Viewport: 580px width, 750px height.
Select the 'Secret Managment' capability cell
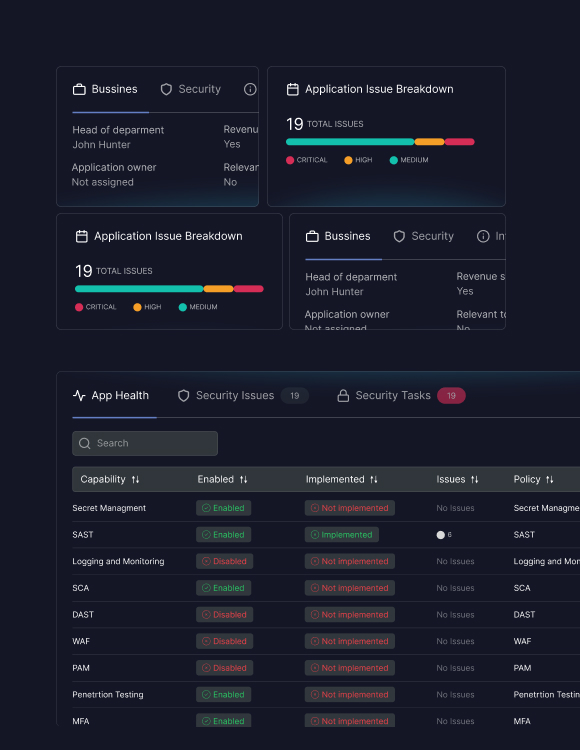pyautogui.click(x=109, y=508)
